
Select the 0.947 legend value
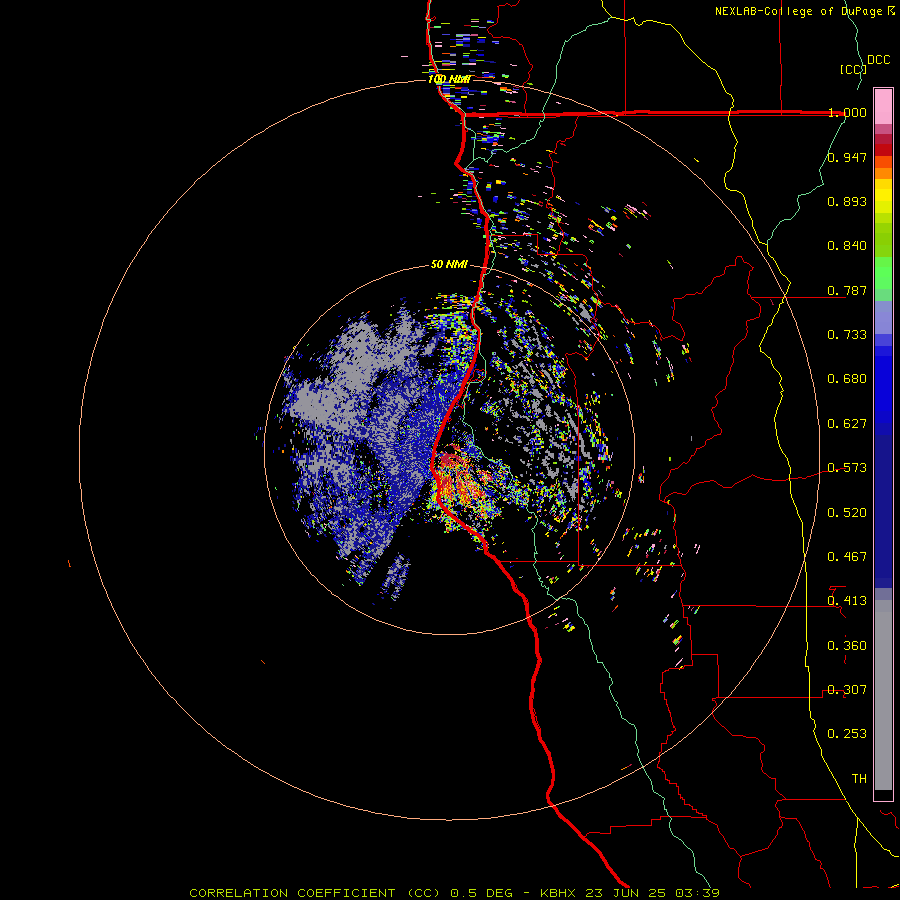coord(847,157)
